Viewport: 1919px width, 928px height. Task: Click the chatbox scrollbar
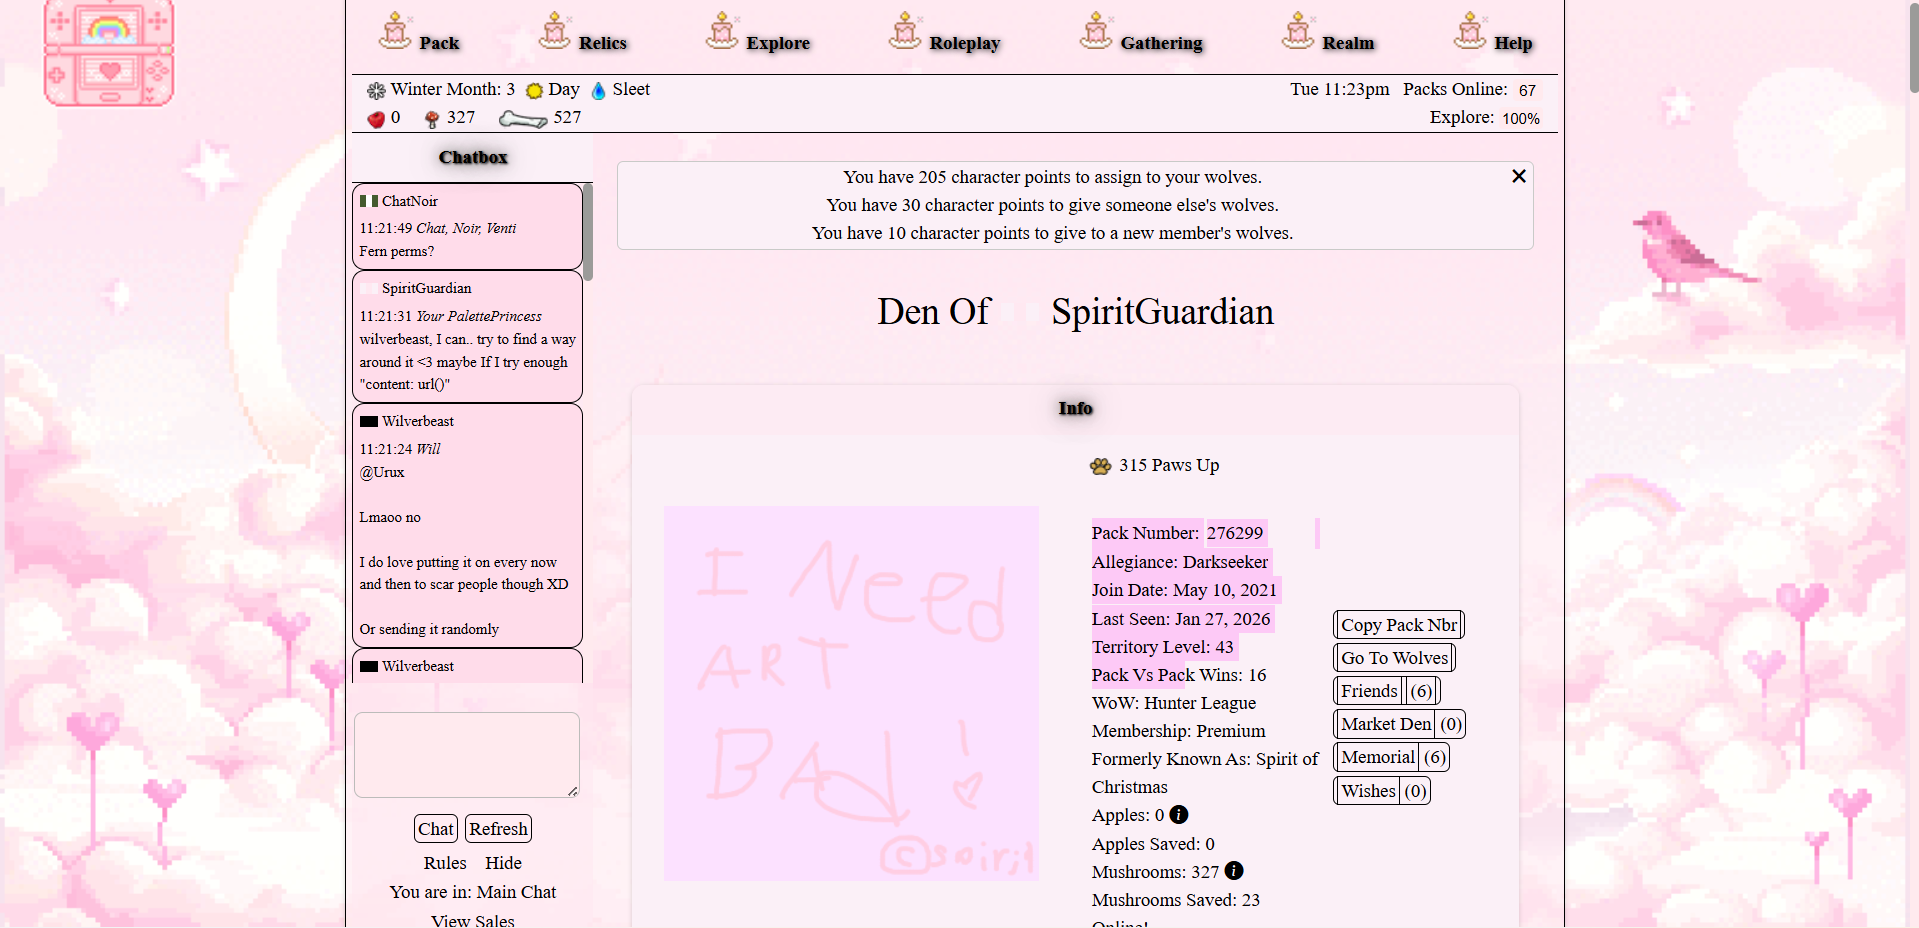588,232
